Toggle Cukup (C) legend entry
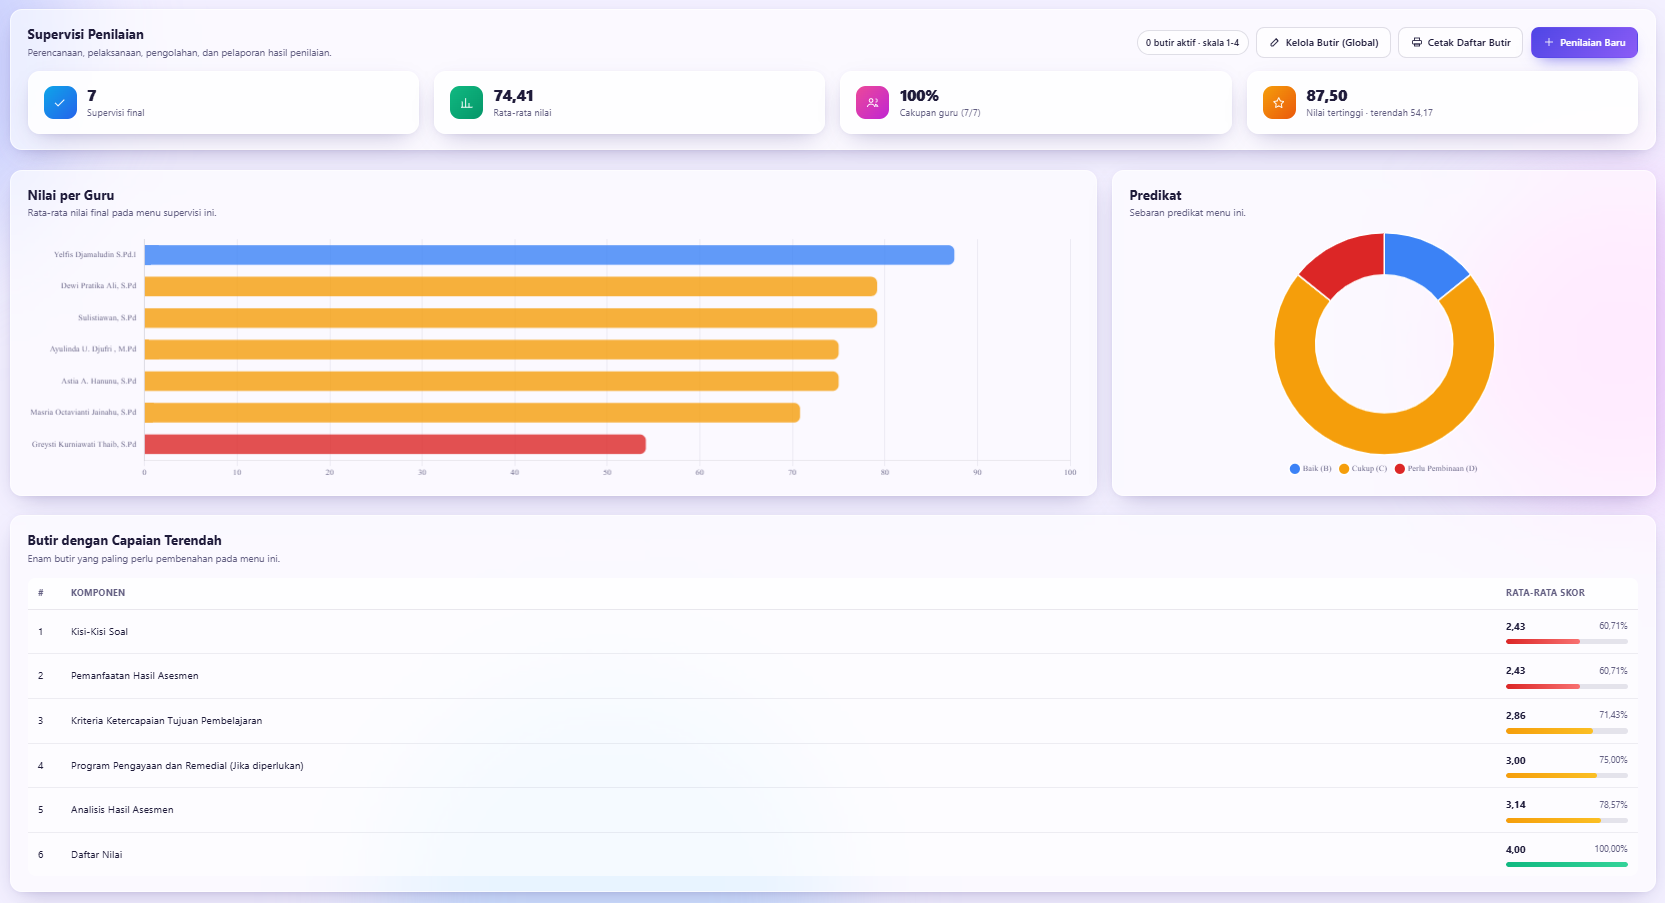This screenshot has width=1665, height=903. click(1363, 468)
